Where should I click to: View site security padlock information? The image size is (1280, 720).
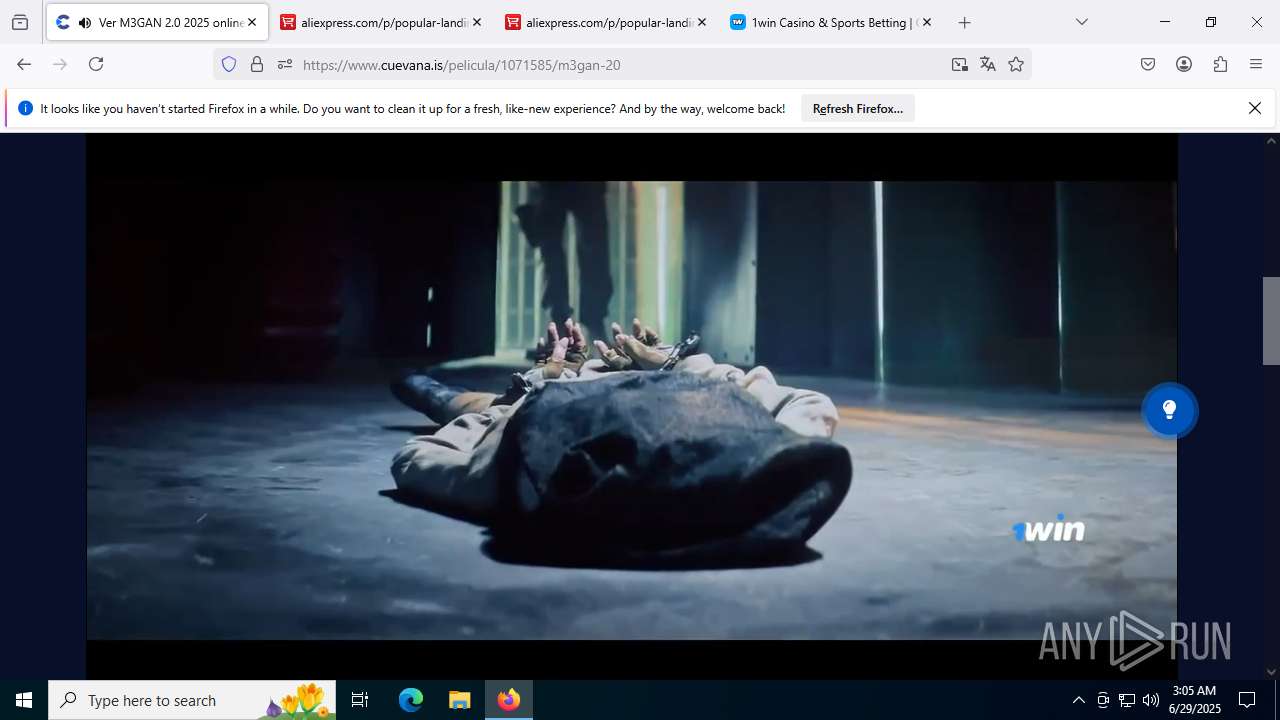click(257, 64)
